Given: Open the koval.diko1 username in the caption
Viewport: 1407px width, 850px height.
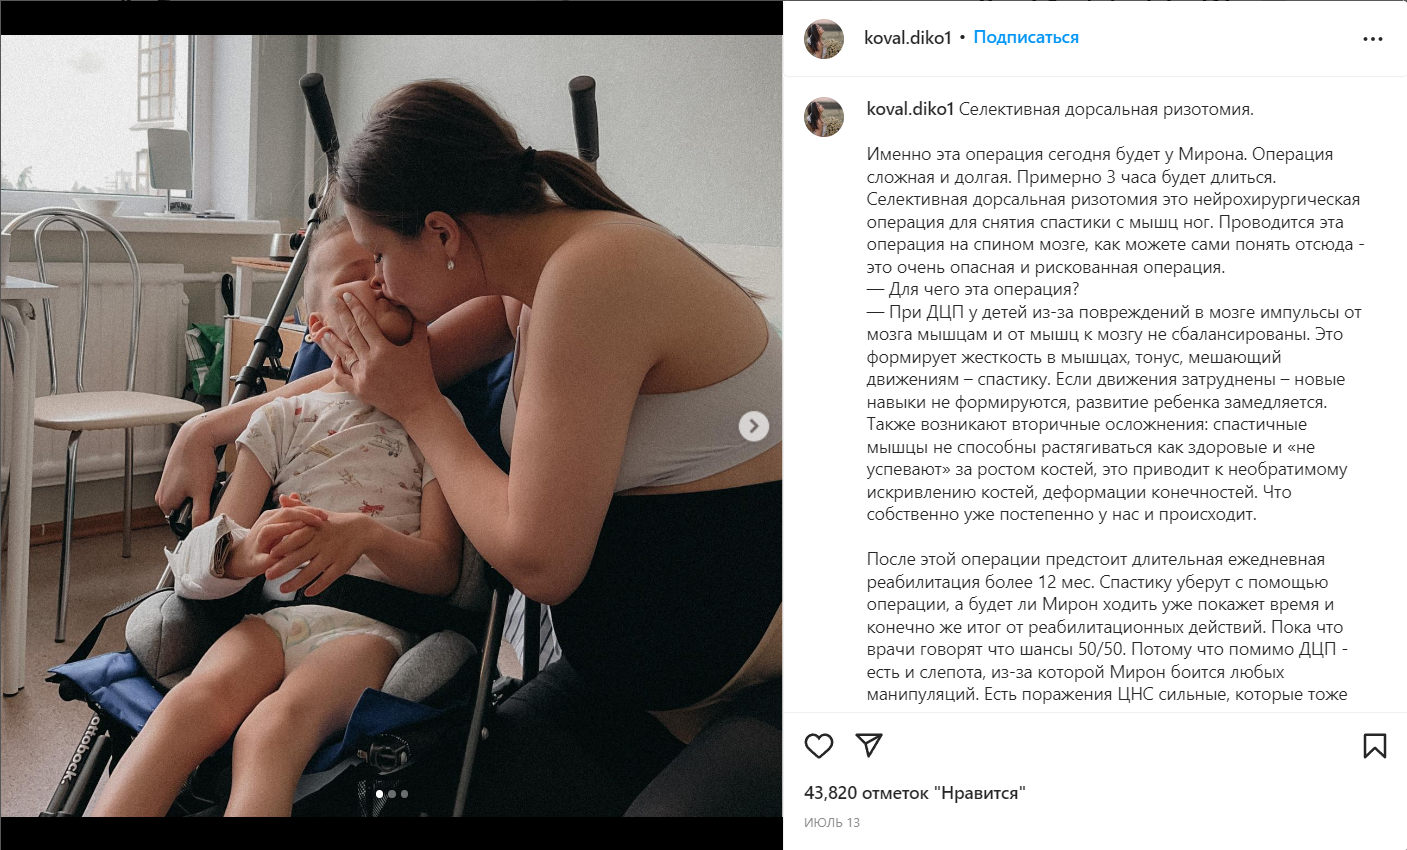Looking at the screenshot, I should point(910,109).
